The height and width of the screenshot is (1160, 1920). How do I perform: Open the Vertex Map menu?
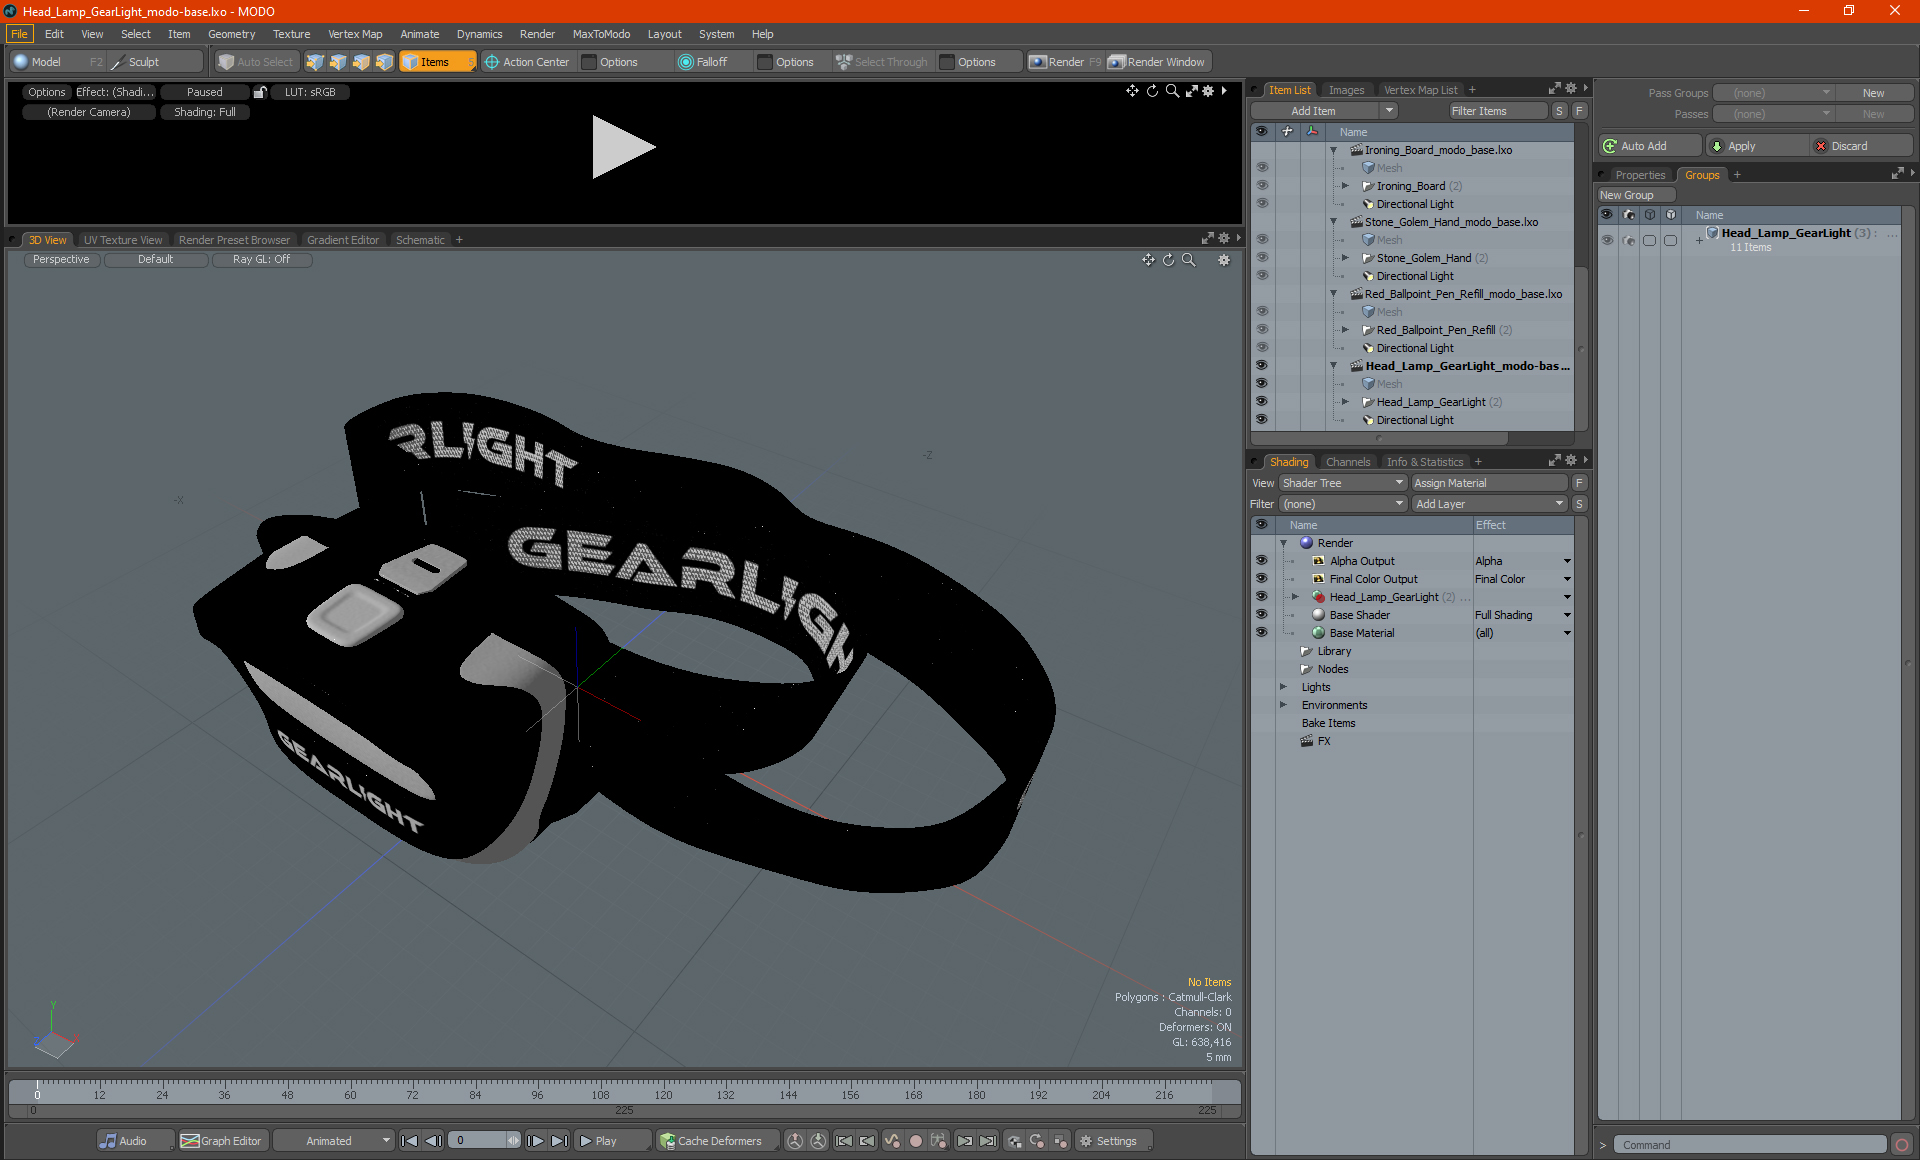tap(355, 34)
